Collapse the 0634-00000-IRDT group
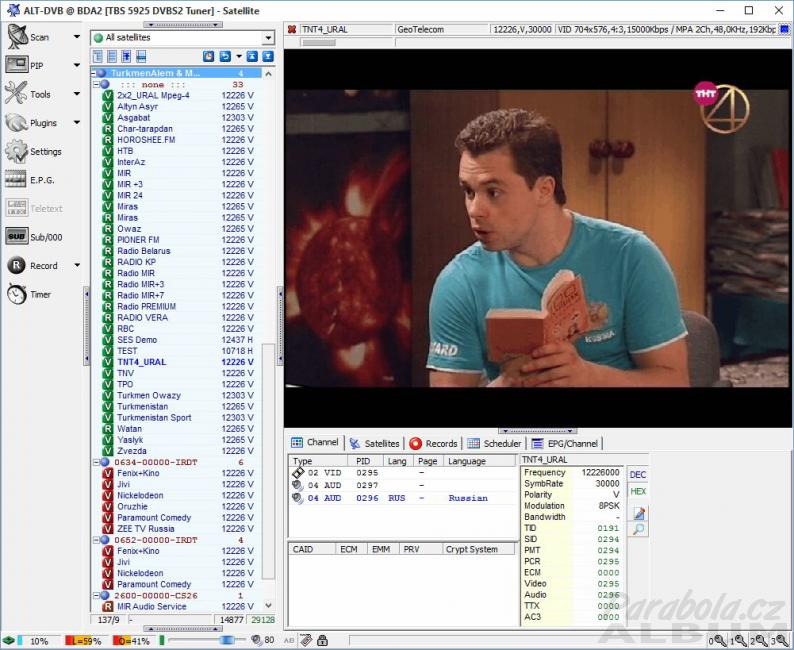 [97, 462]
